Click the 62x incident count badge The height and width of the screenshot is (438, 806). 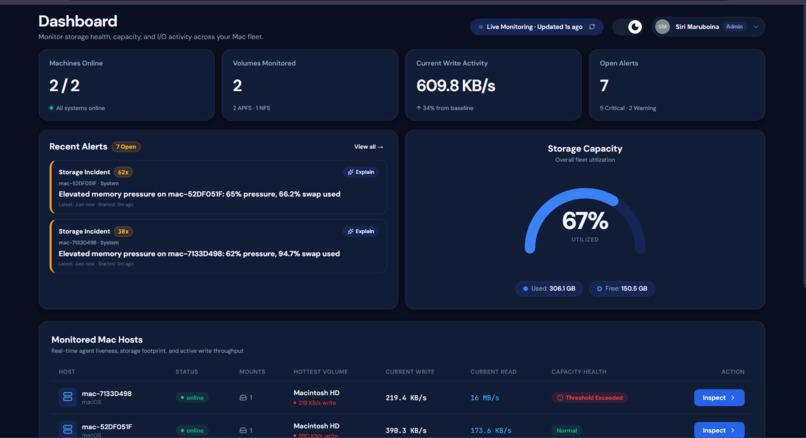click(x=123, y=172)
